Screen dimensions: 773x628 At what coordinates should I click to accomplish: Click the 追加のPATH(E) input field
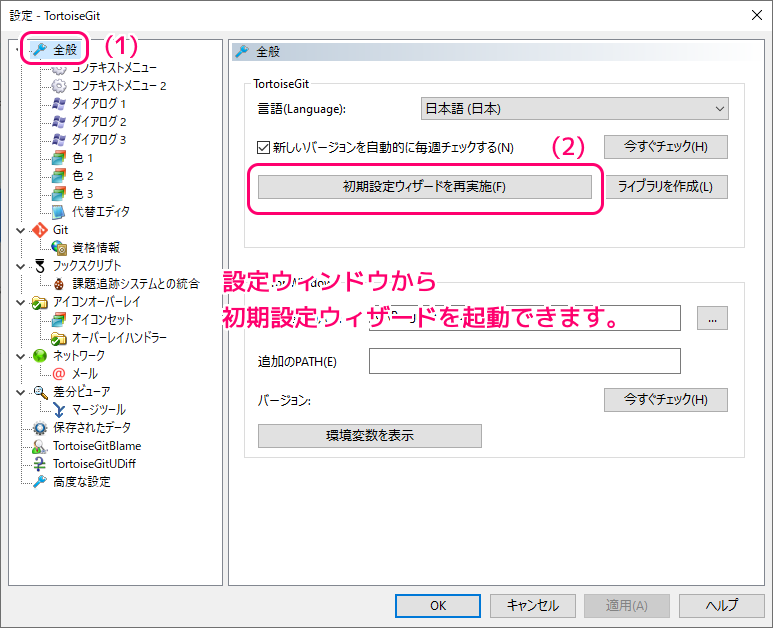(x=525, y=361)
